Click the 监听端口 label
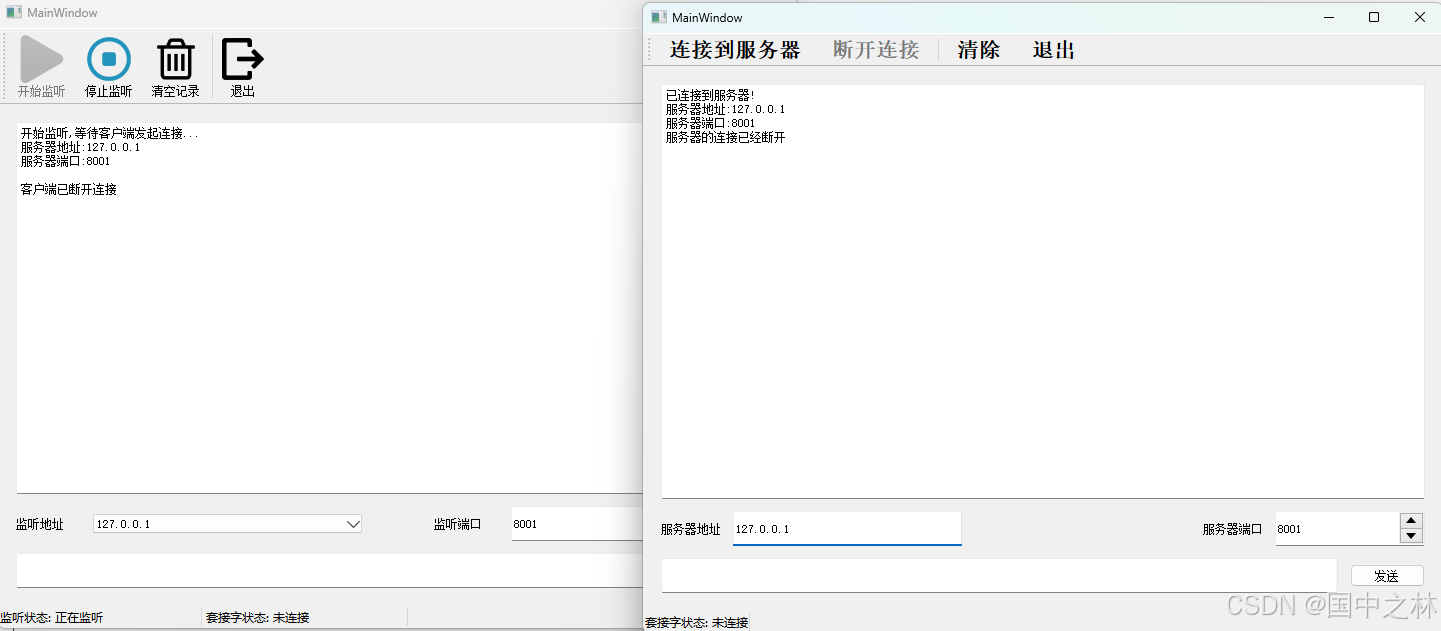The height and width of the screenshot is (631, 1441). coord(458,524)
